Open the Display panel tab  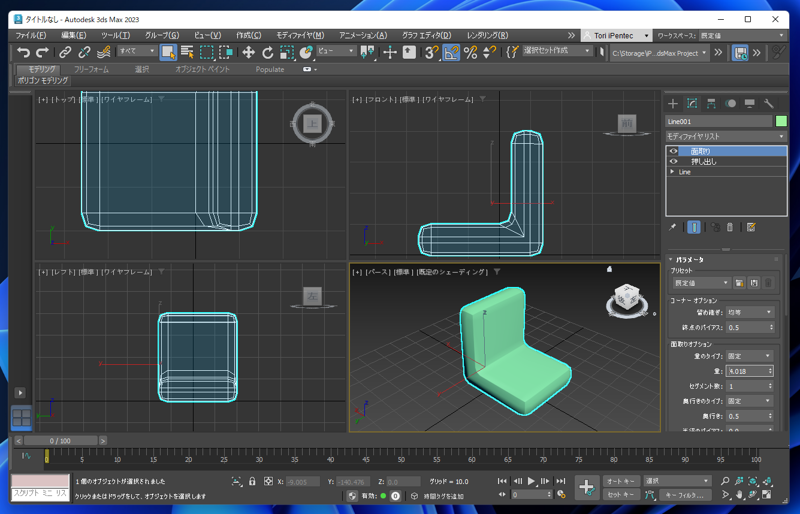[749, 104]
